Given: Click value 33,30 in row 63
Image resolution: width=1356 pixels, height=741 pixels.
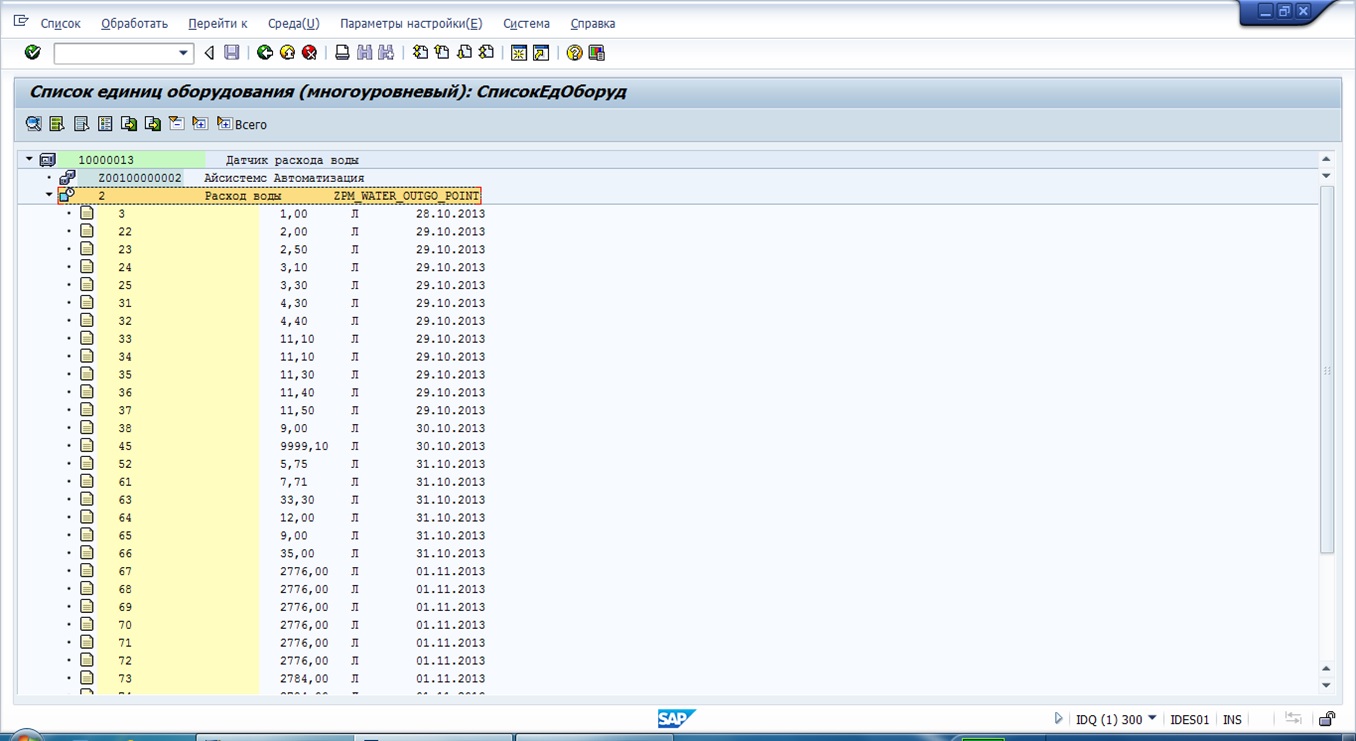Looking at the screenshot, I should point(297,500).
